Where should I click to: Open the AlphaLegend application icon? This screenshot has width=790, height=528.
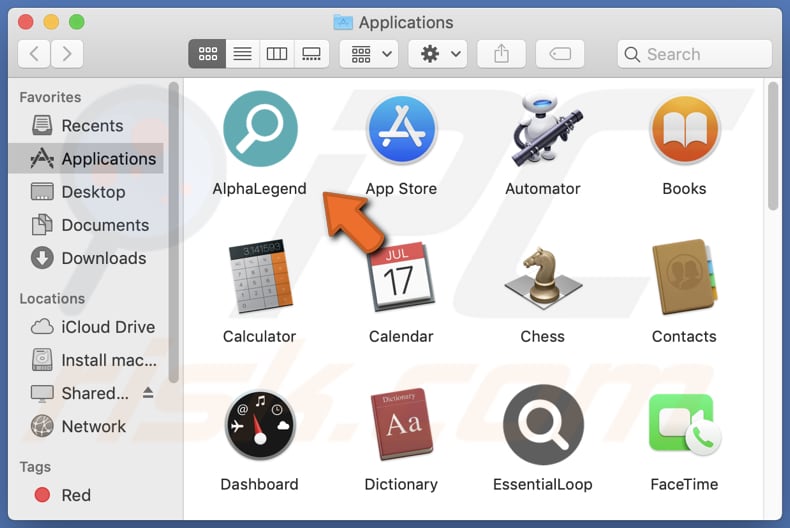click(259, 131)
